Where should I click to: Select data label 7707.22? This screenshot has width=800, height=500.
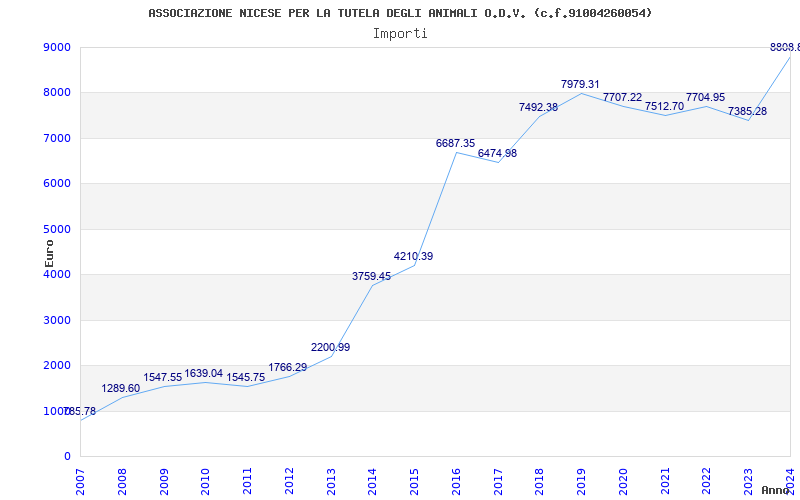pyautogui.click(x=622, y=97)
